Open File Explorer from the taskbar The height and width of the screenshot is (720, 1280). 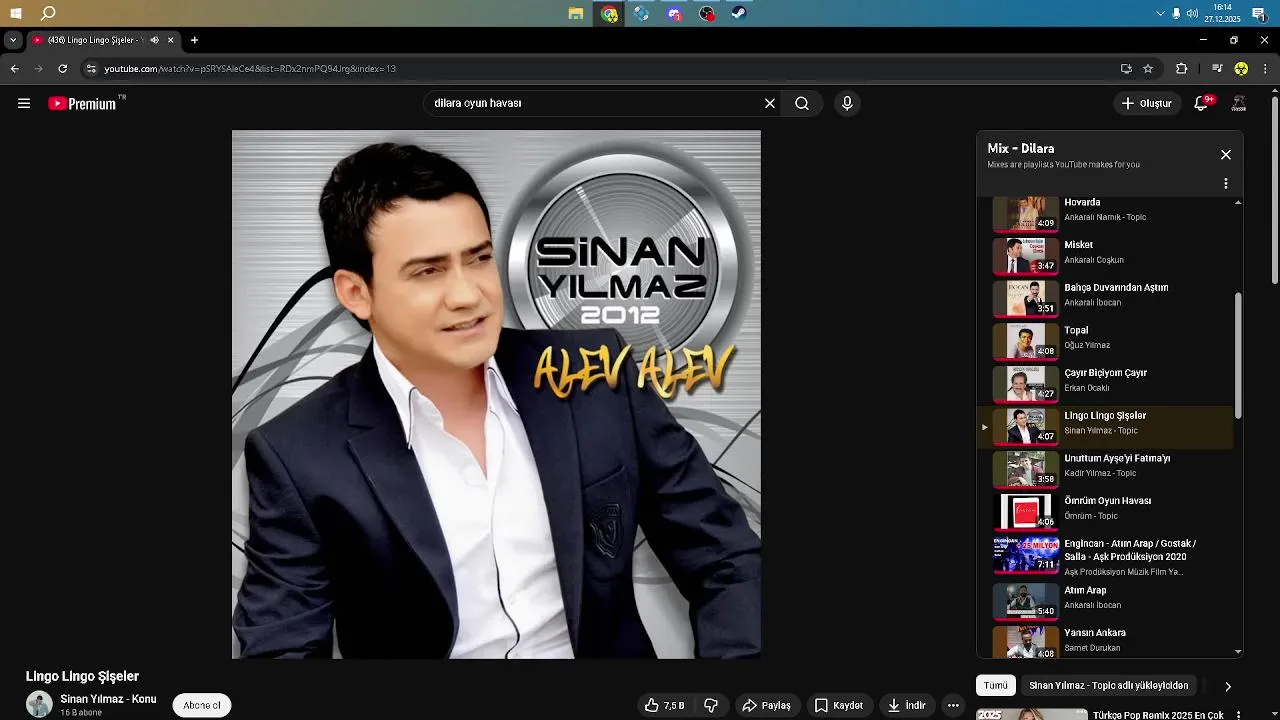576,14
